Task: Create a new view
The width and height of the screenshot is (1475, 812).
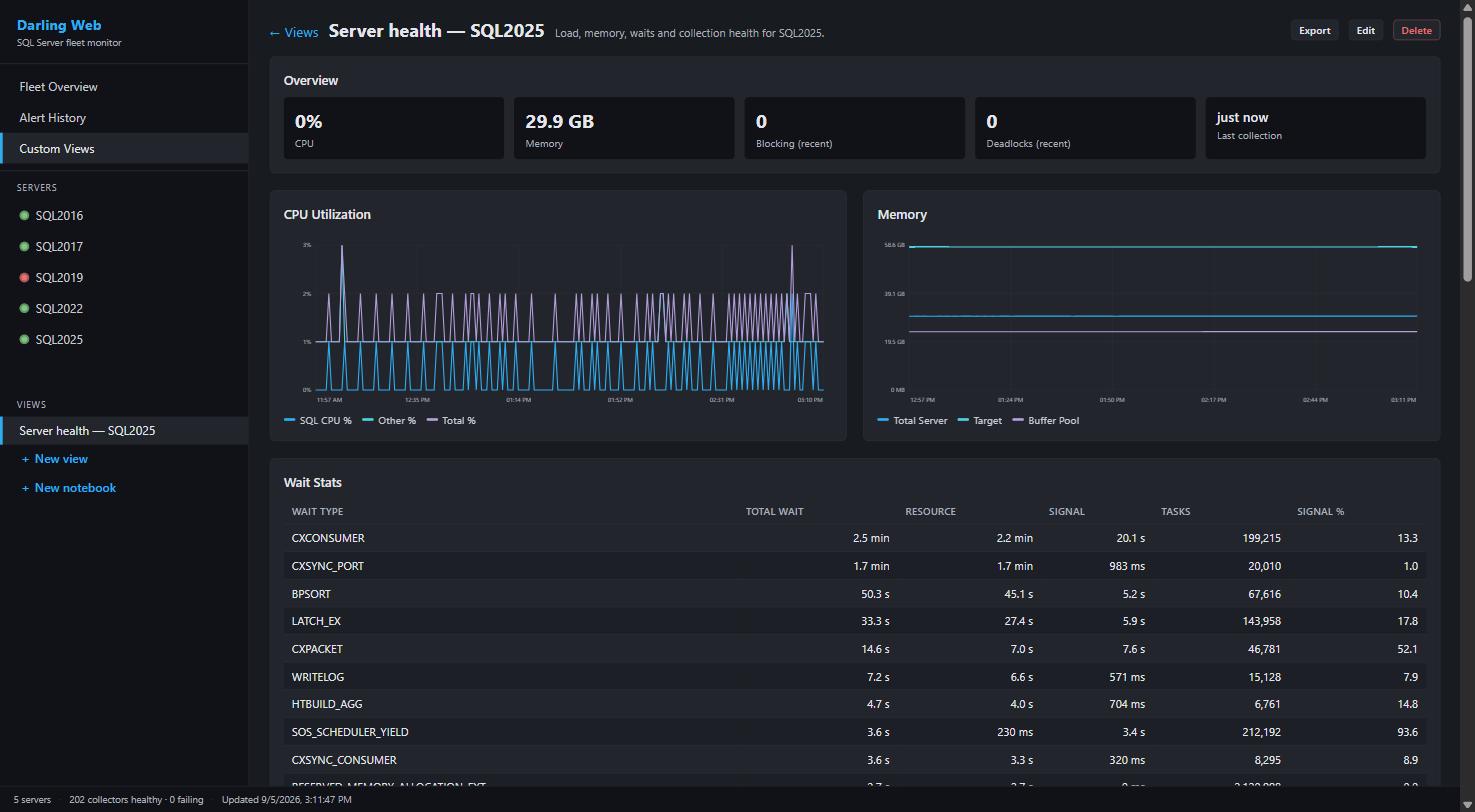Action: 55,459
